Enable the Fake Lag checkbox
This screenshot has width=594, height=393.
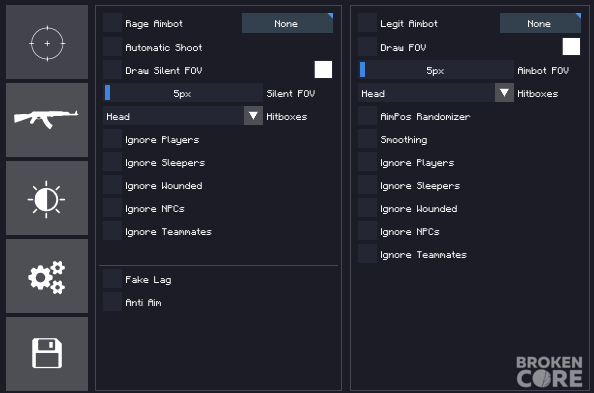click(x=113, y=279)
